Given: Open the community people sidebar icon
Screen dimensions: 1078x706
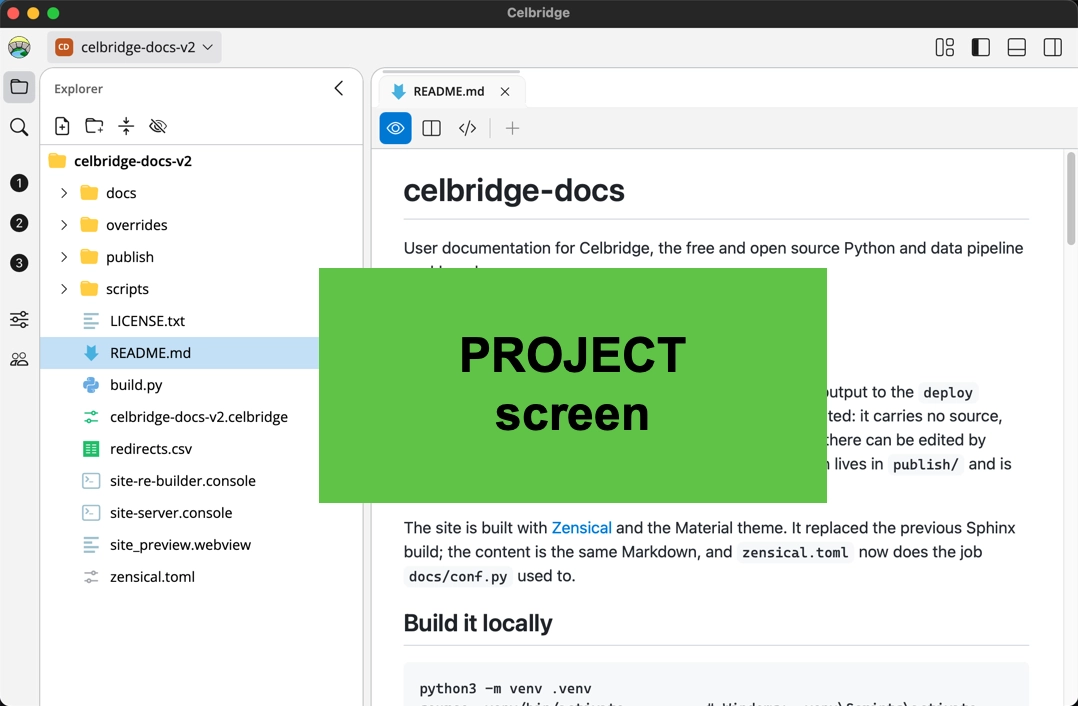Looking at the screenshot, I should pyautogui.click(x=19, y=360).
